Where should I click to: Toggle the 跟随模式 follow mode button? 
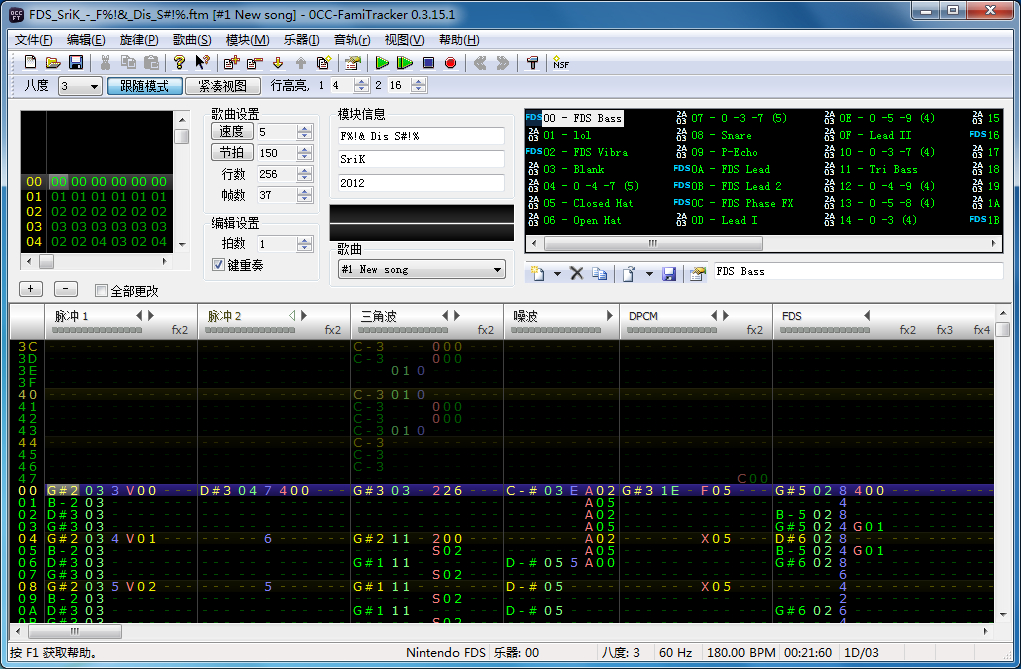(145, 85)
